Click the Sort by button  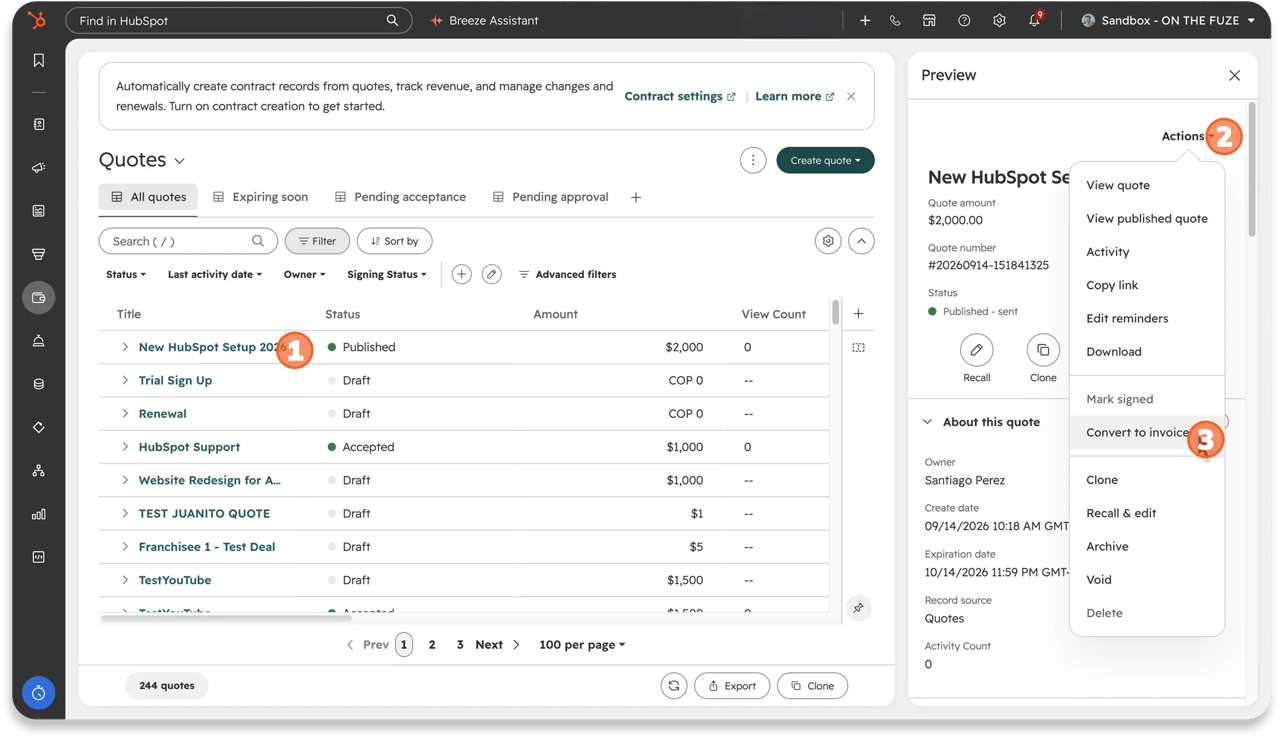(394, 241)
